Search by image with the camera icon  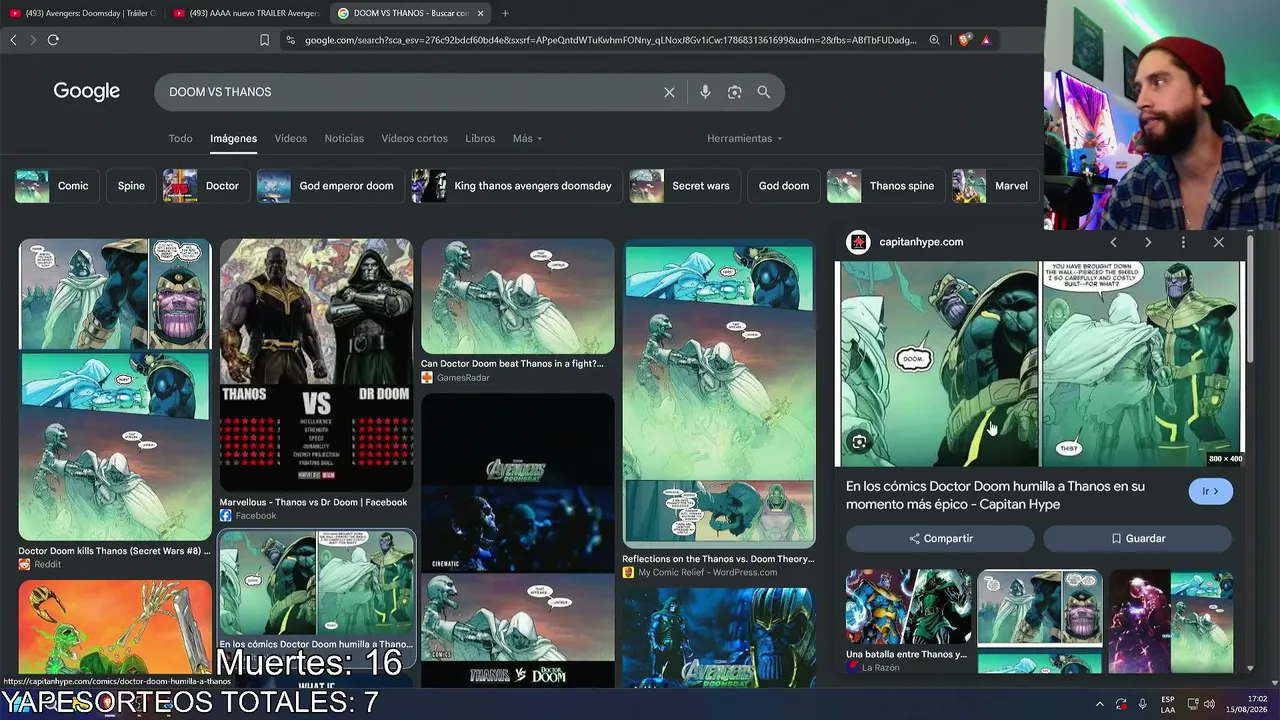click(735, 92)
